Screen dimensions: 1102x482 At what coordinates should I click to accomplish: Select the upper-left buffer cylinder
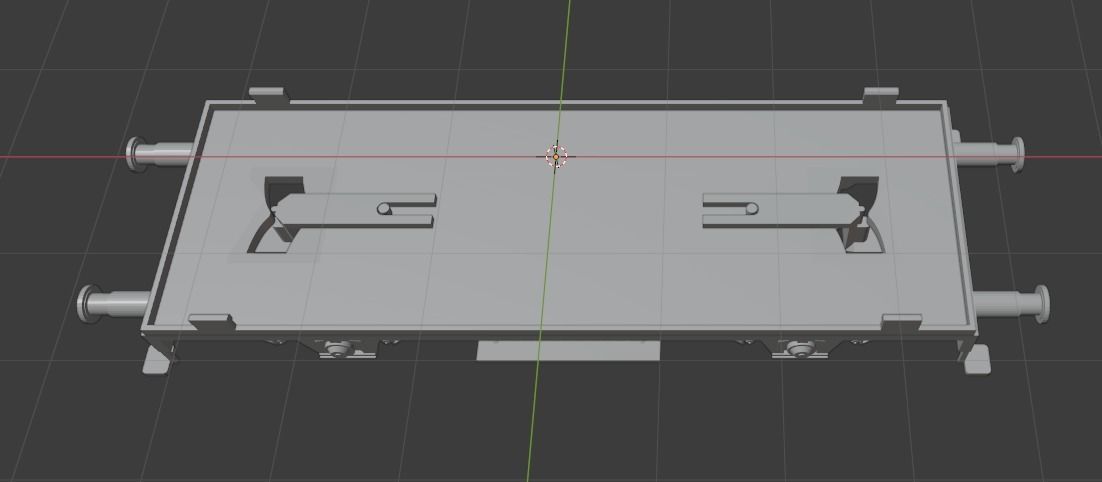pyautogui.click(x=161, y=154)
